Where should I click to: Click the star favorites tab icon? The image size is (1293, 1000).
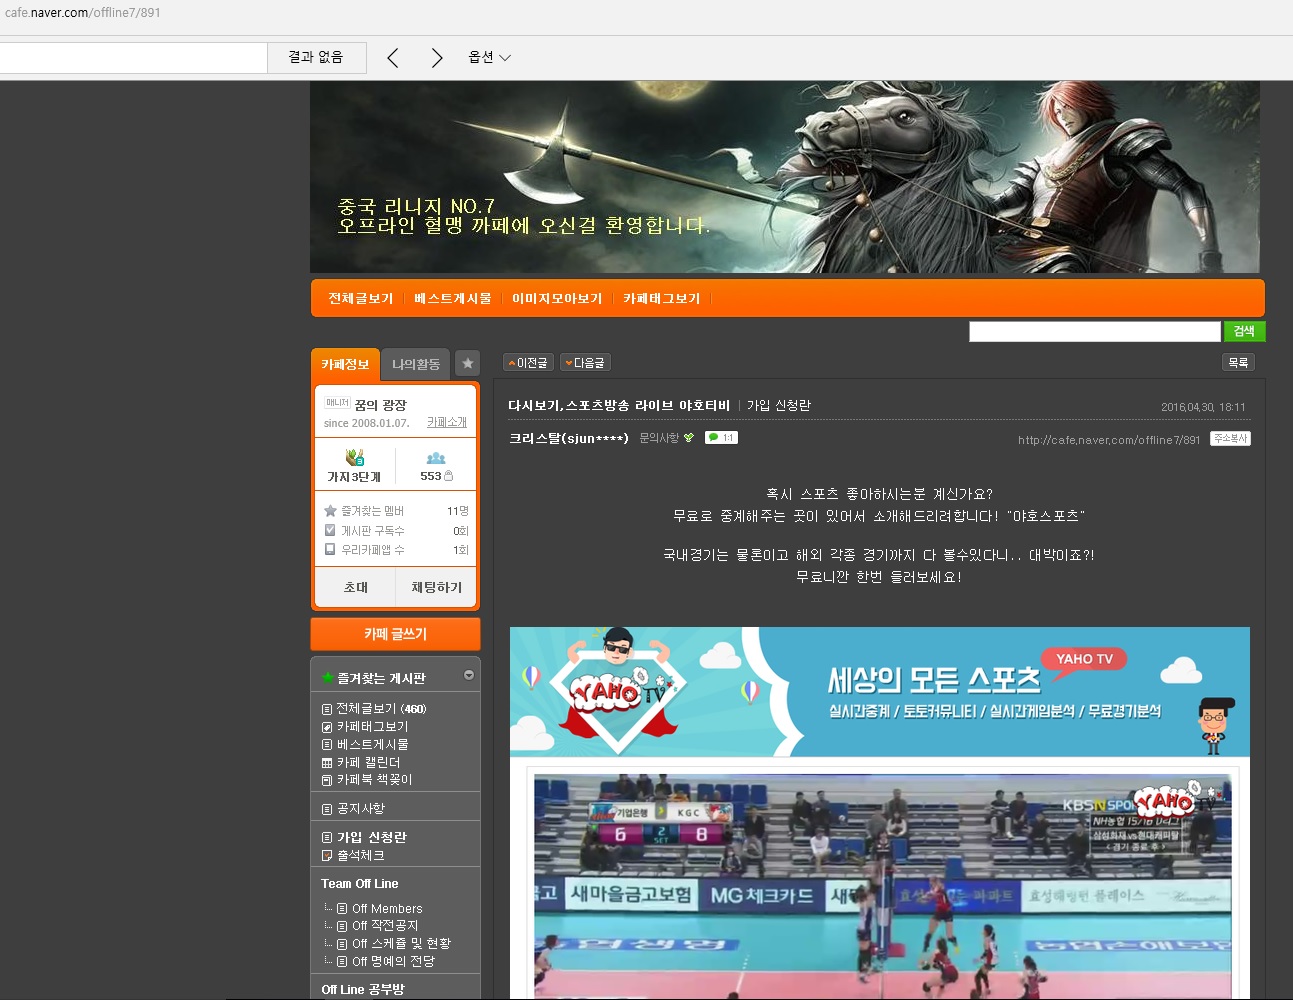[x=467, y=364]
